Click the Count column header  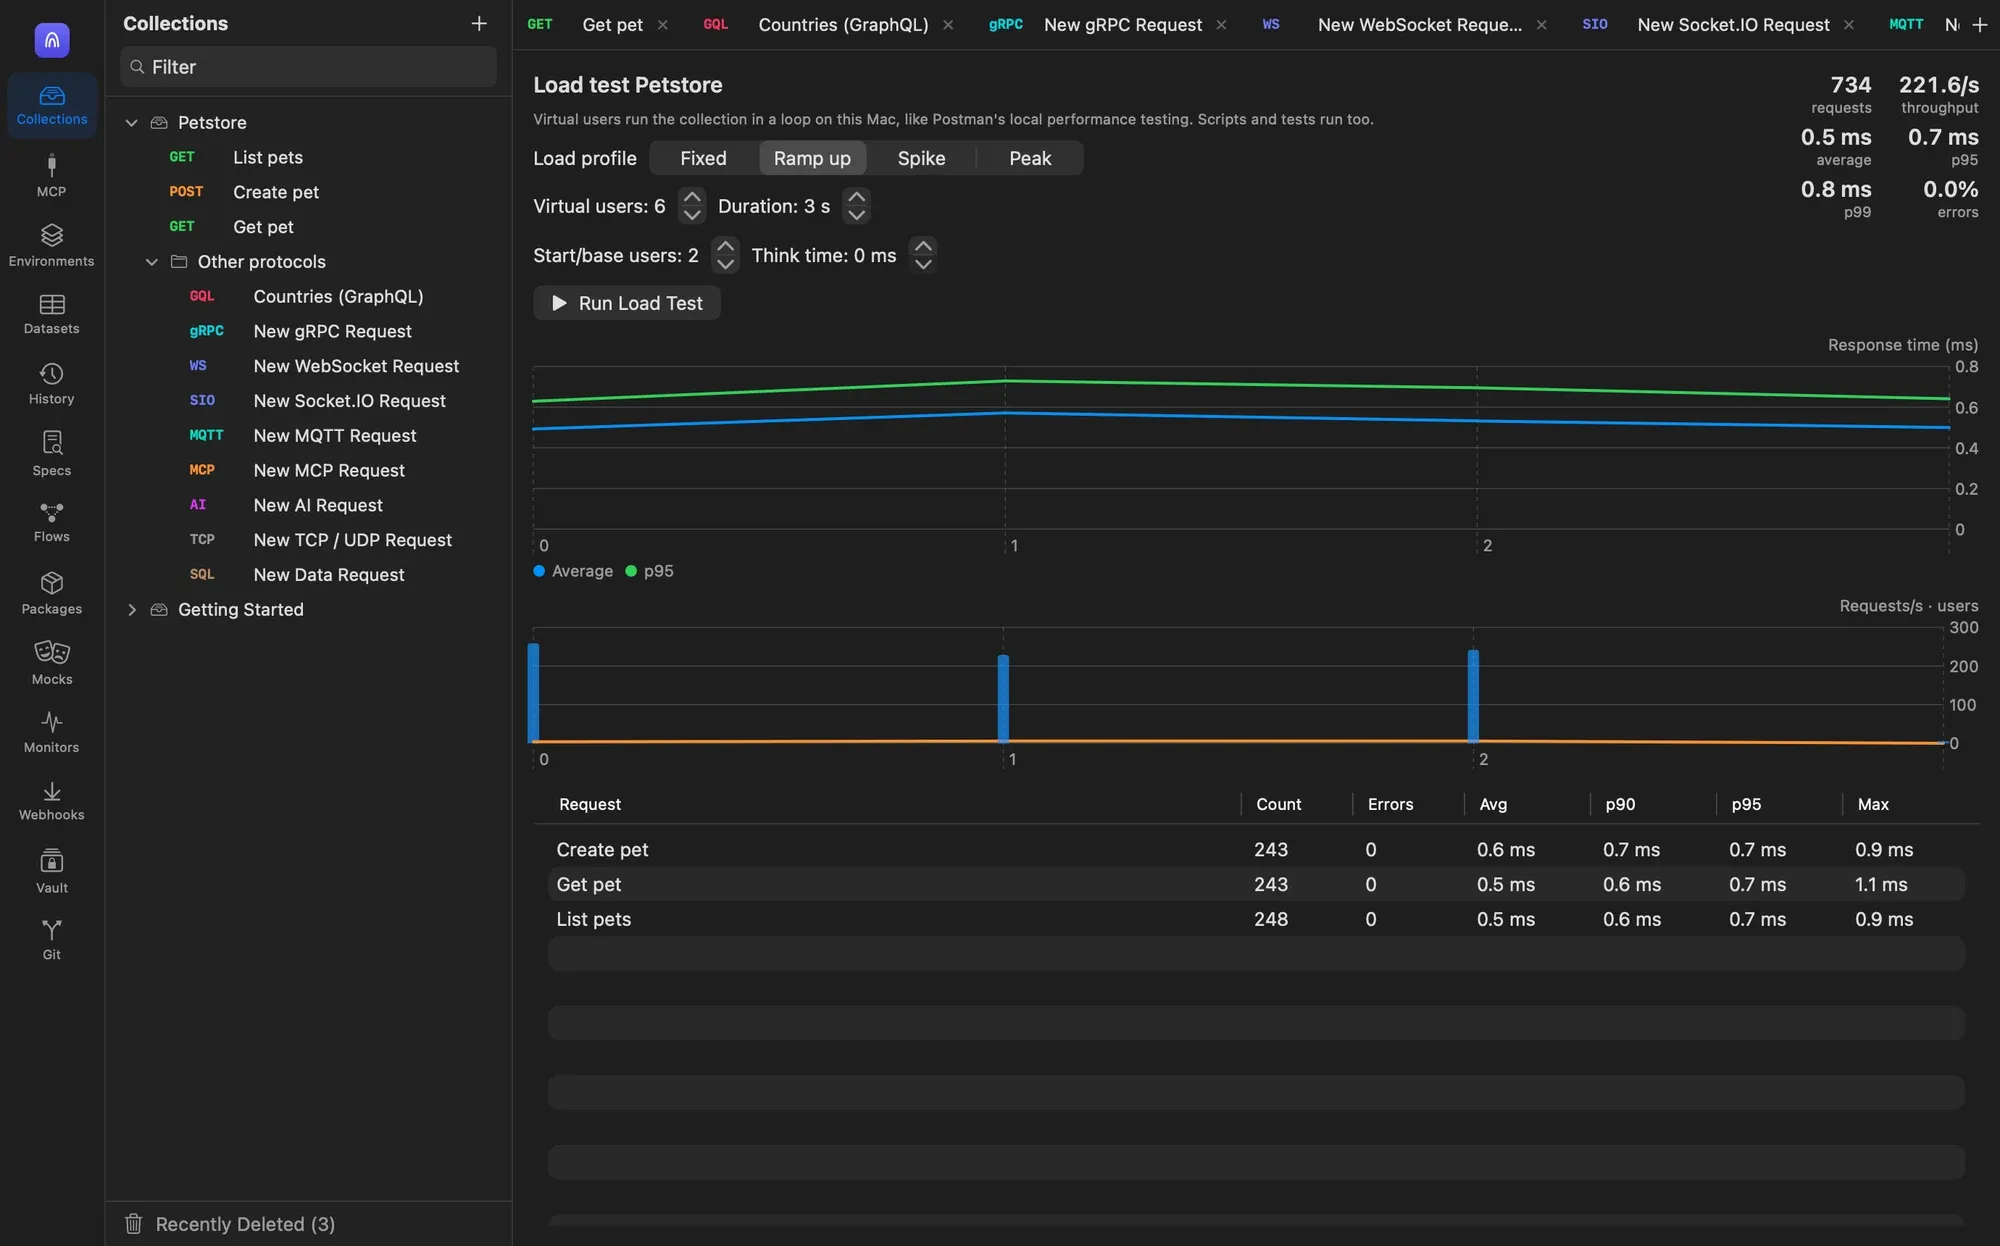1278,805
